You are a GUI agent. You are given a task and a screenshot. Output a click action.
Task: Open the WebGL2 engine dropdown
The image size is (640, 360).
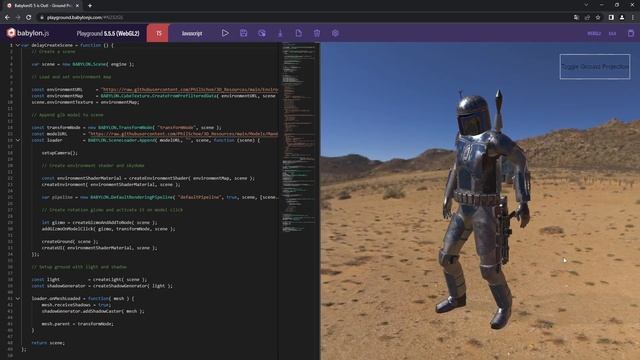point(594,33)
